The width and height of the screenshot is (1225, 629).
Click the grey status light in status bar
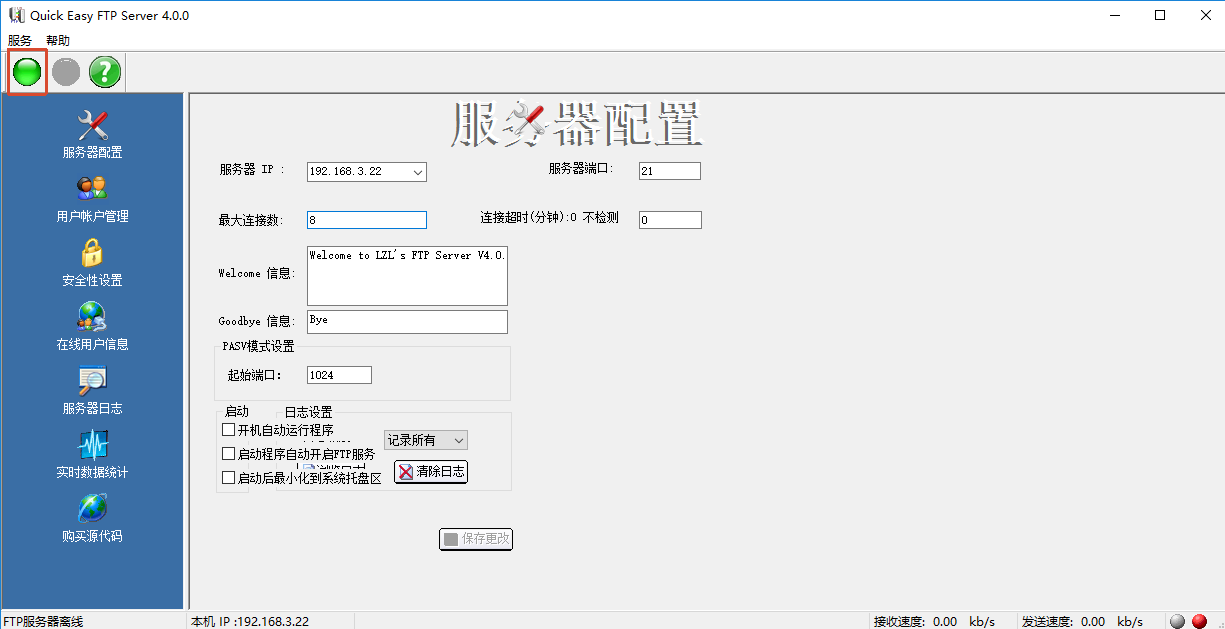[x=1177, y=621]
